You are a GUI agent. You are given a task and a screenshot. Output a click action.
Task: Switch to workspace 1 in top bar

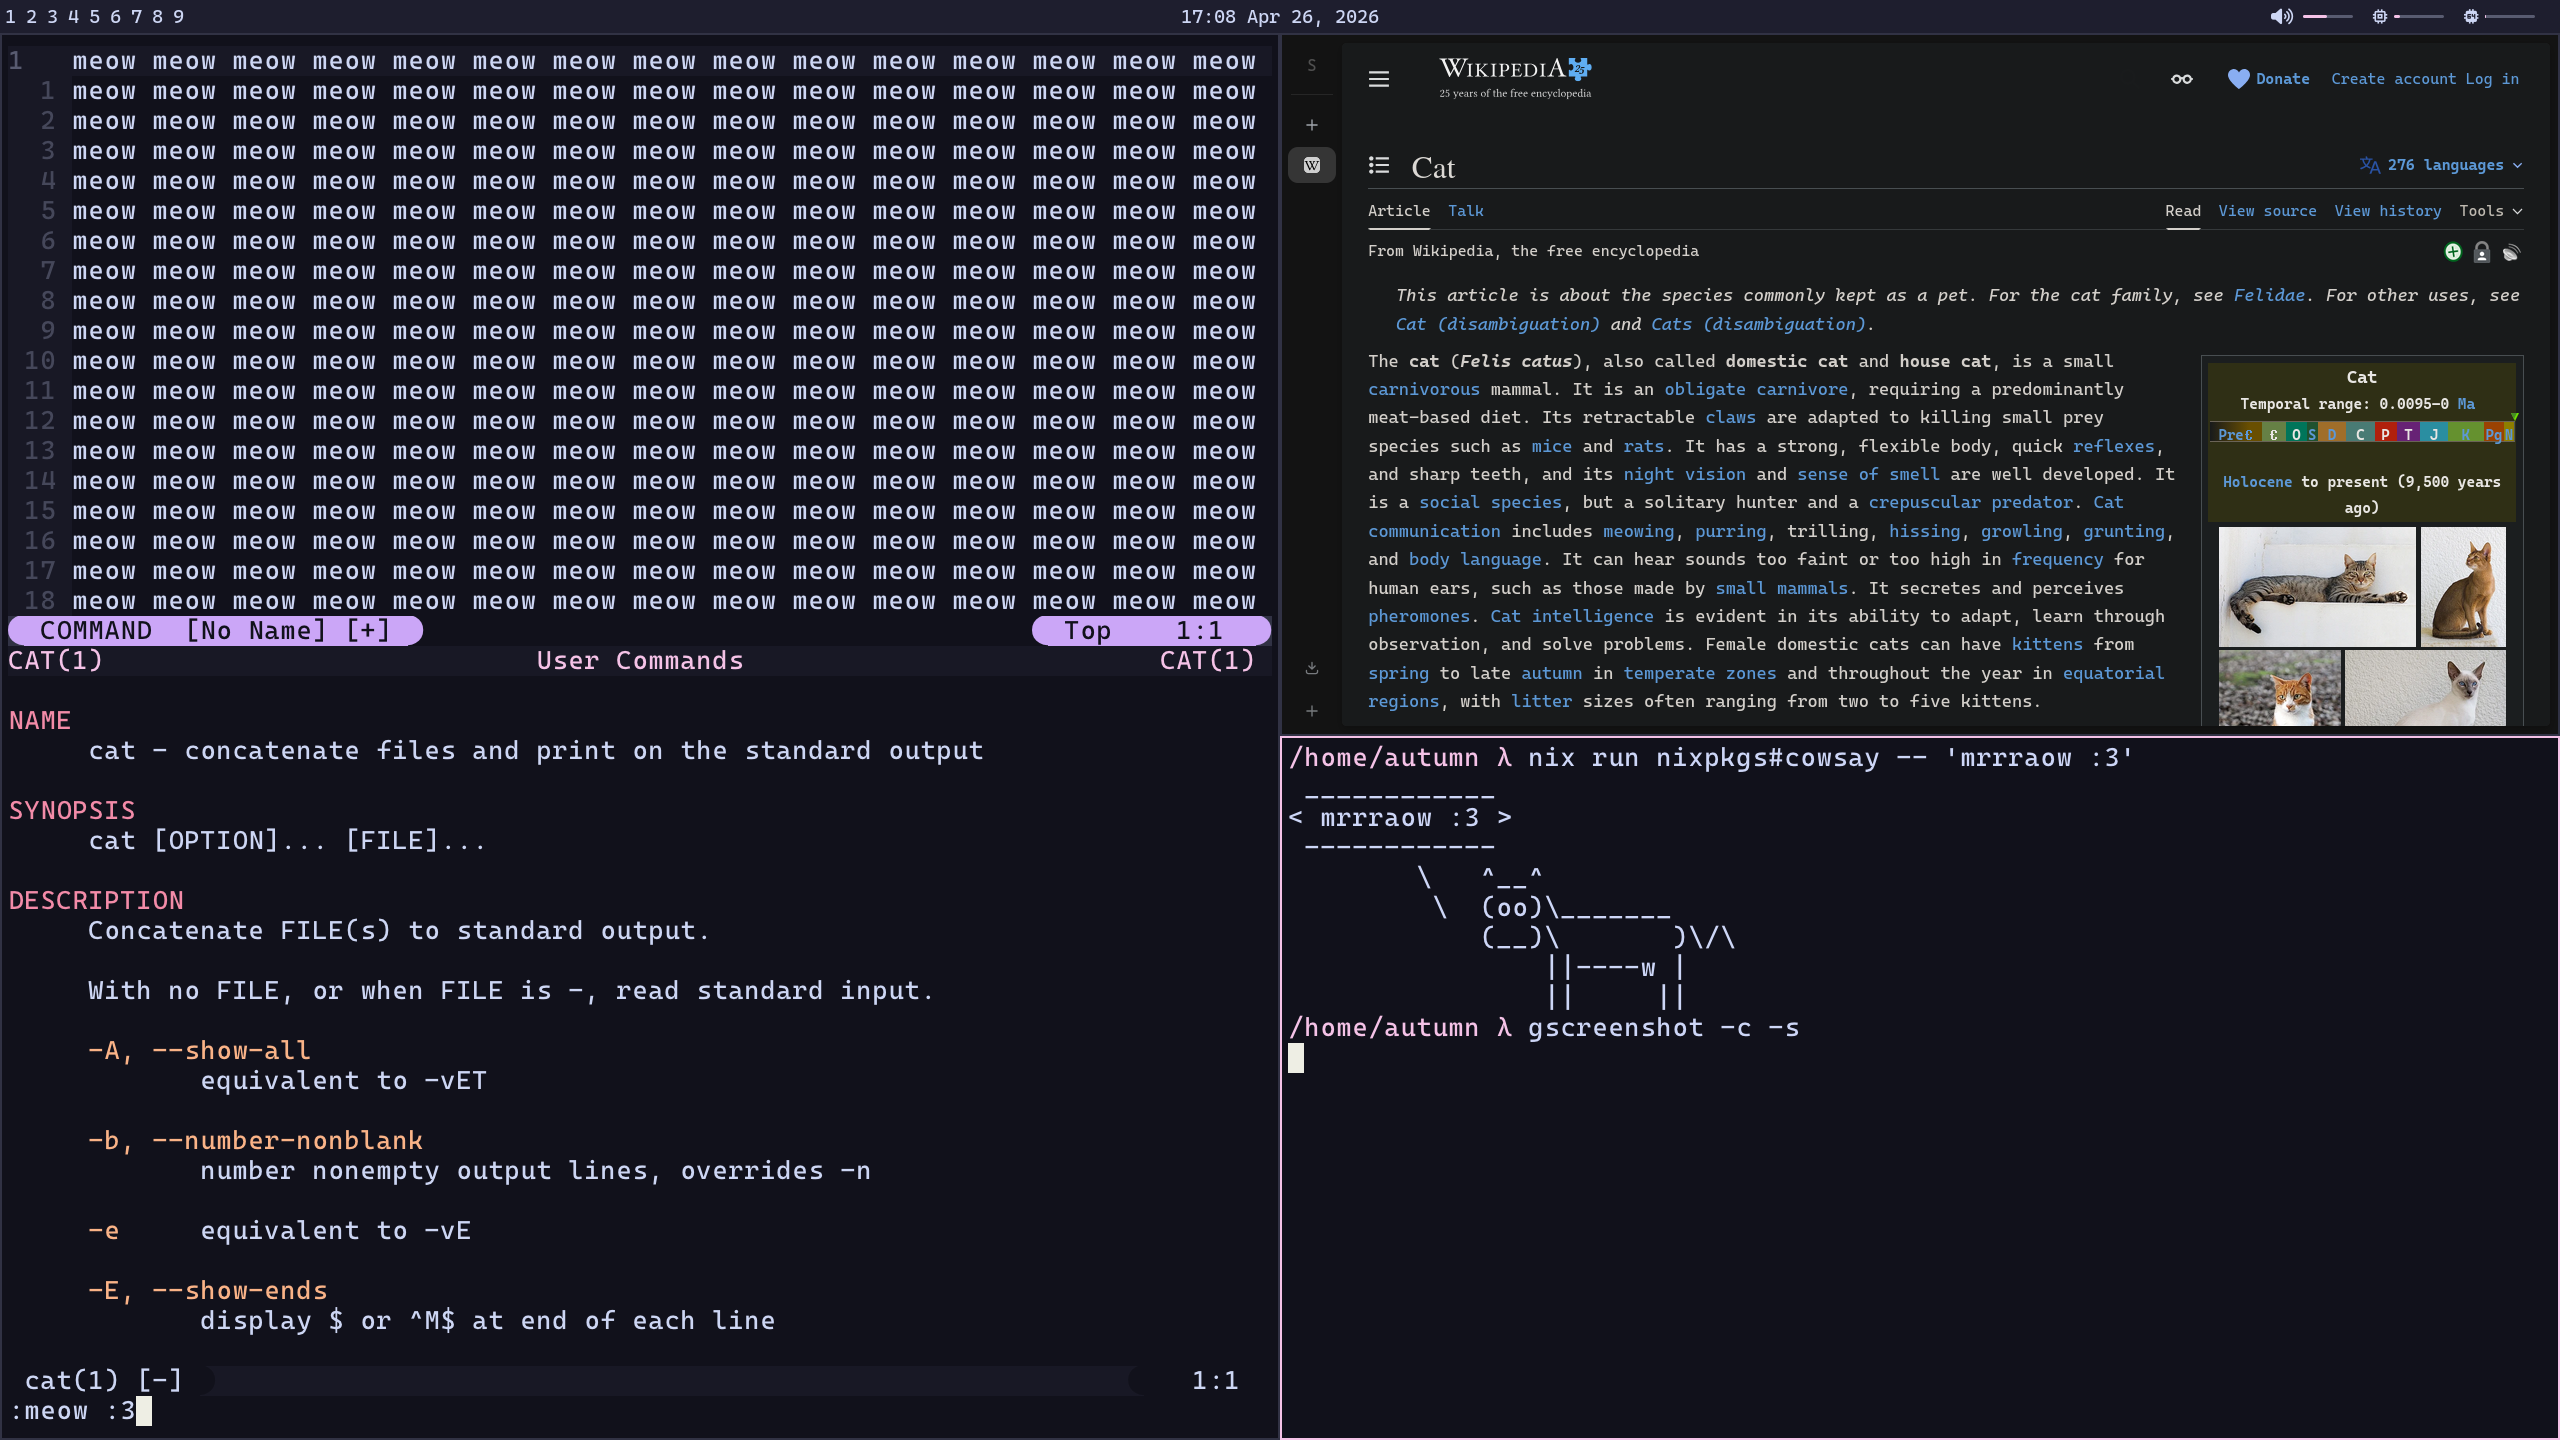(x=10, y=17)
